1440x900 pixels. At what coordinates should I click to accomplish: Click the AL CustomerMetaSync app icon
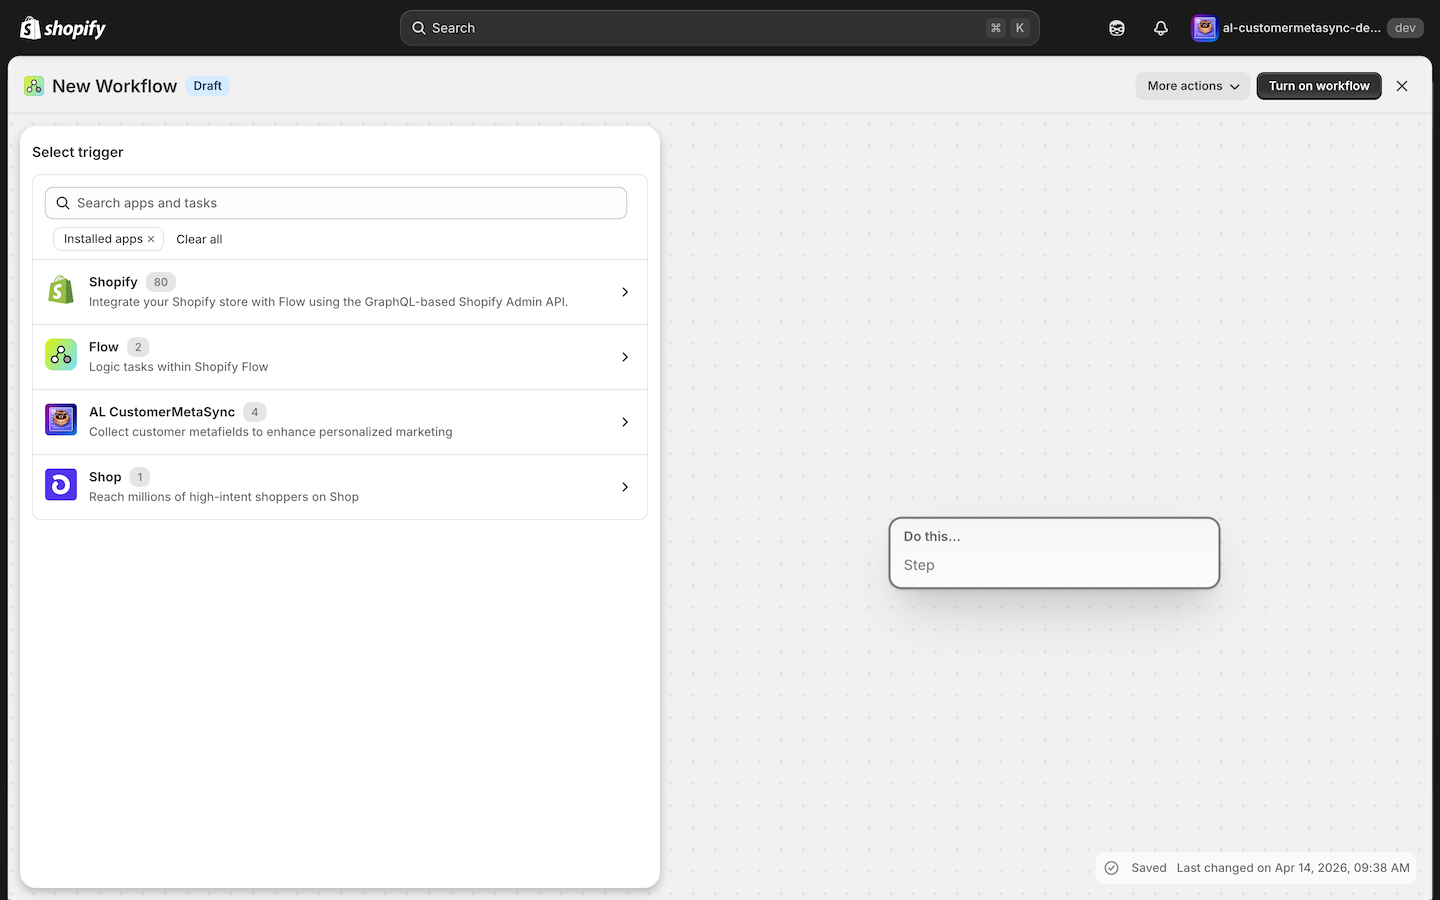tap(61, 420)
